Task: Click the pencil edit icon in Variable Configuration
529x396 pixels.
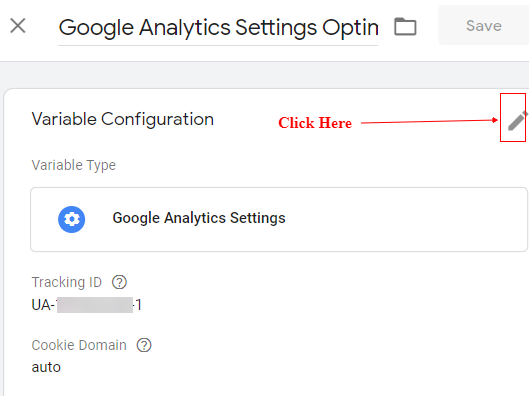Action: [517, 120]
